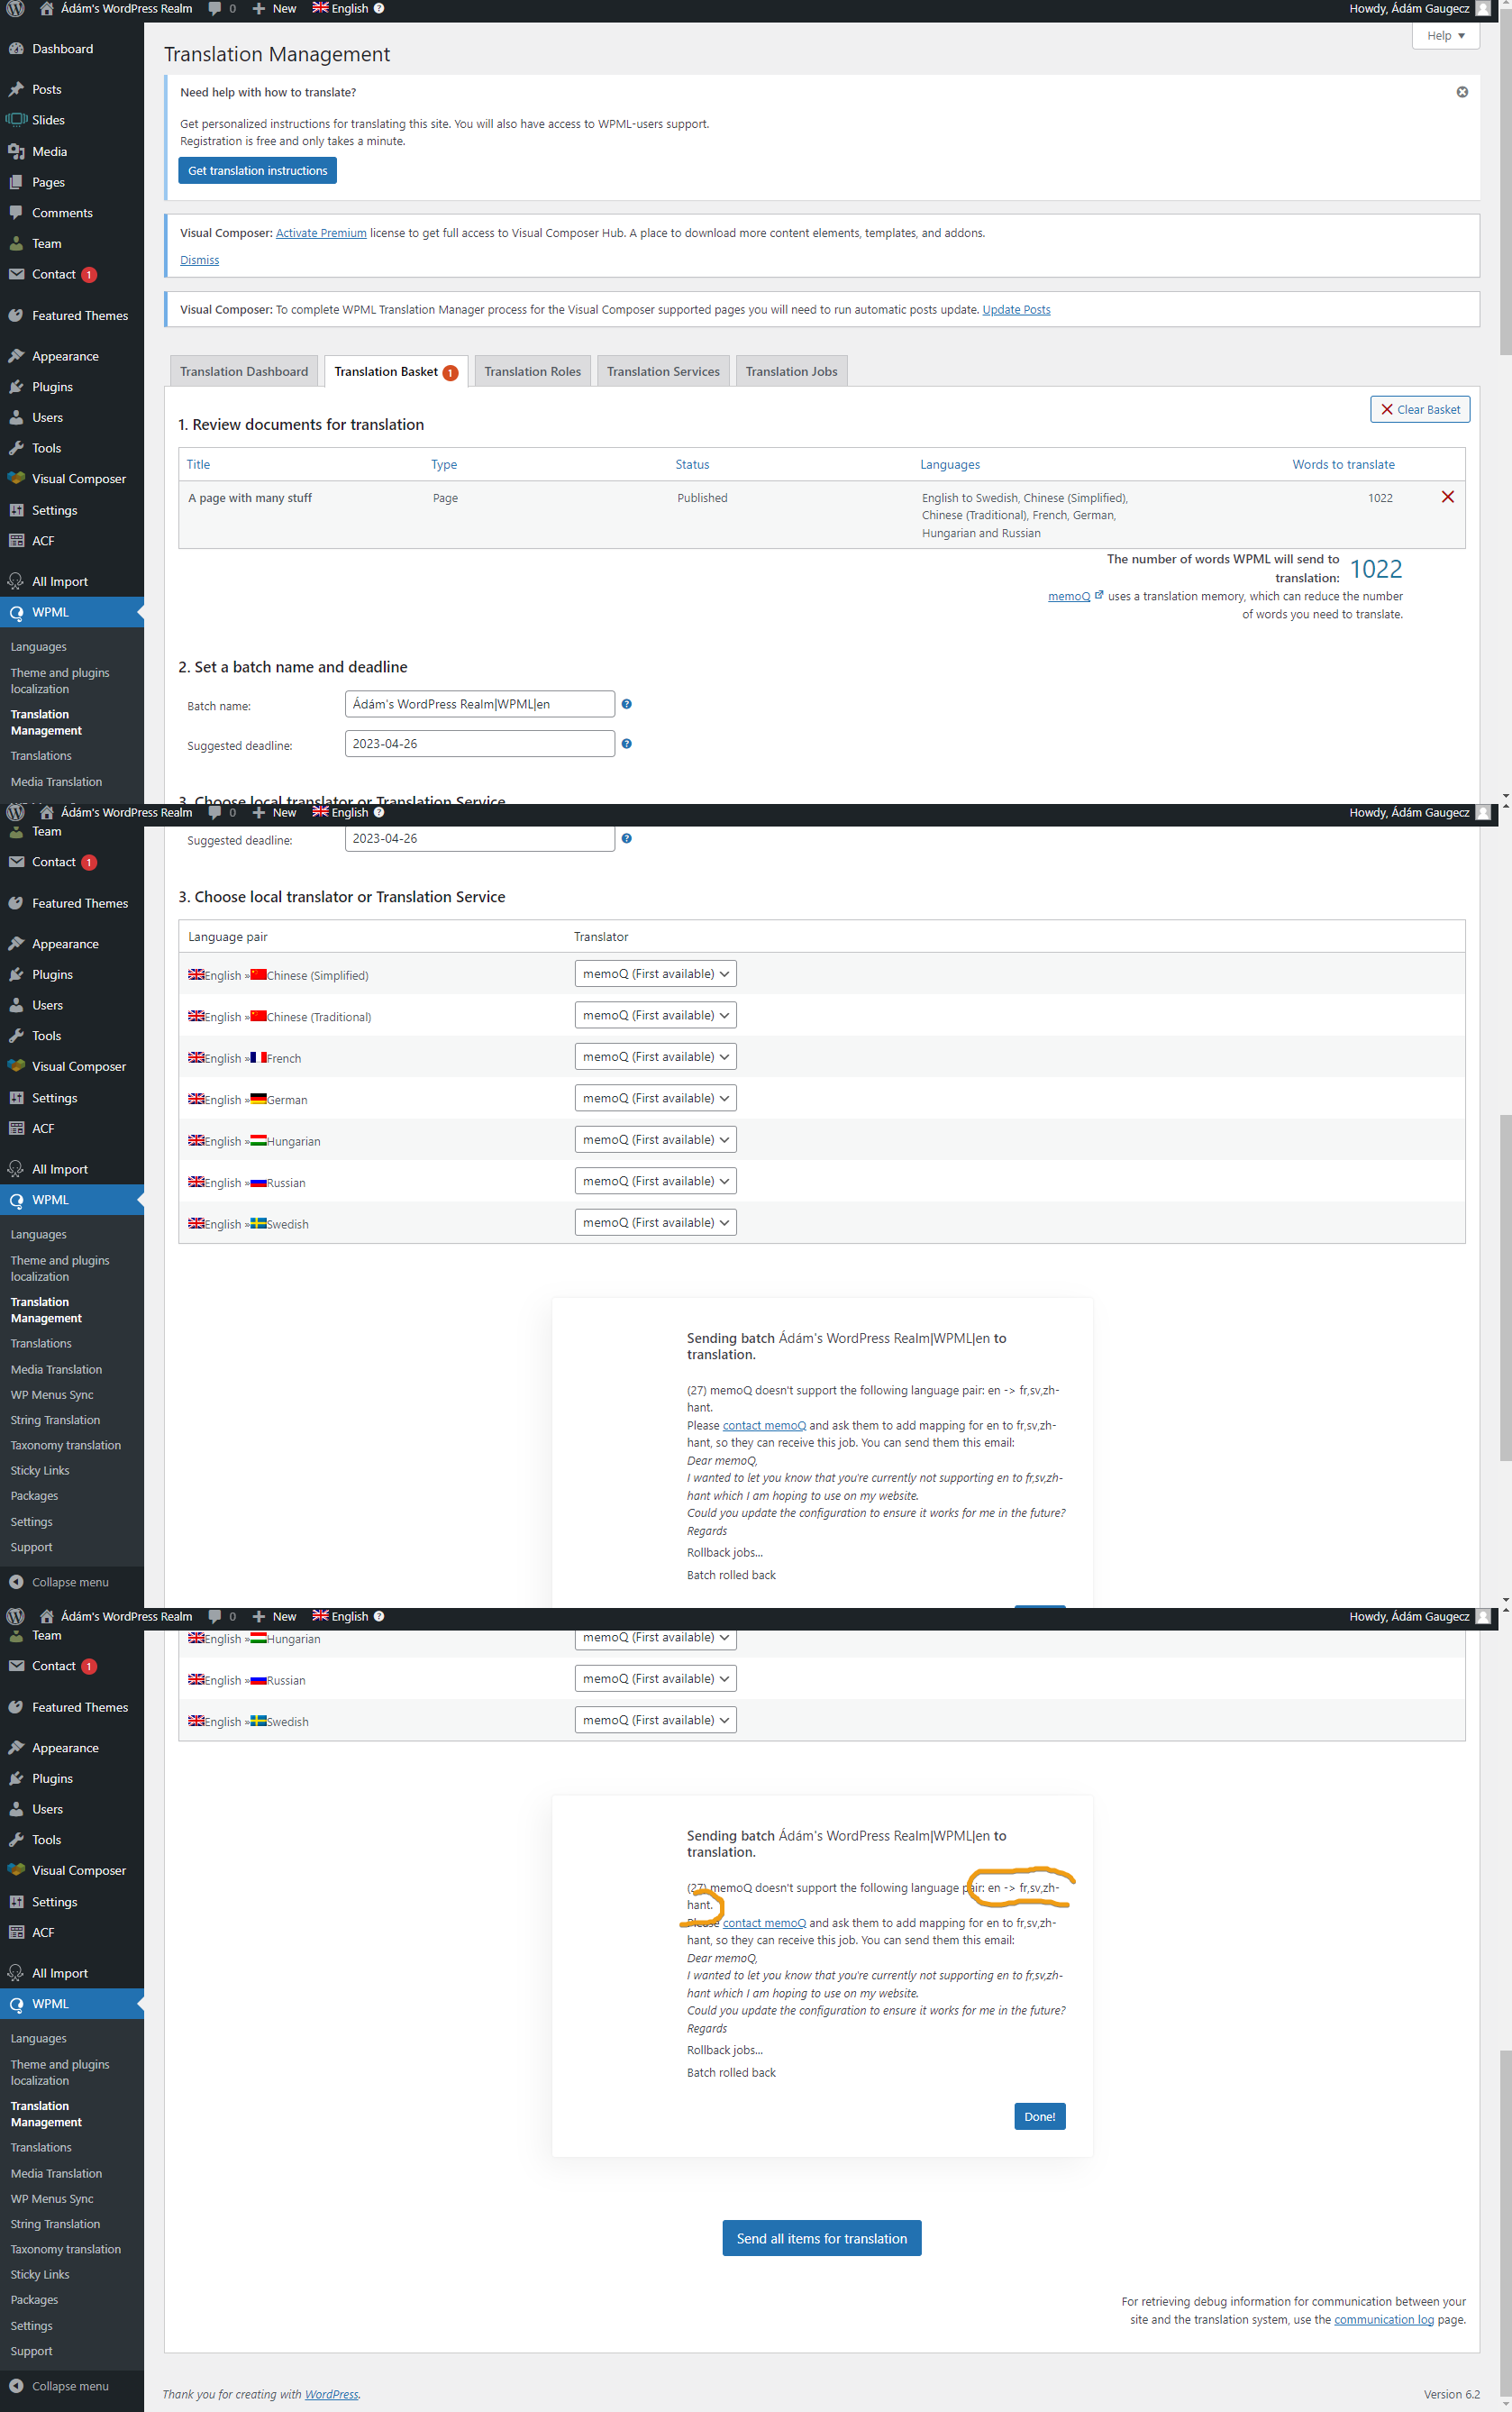Select the Translation Basket tab

[x=396, y=371]
